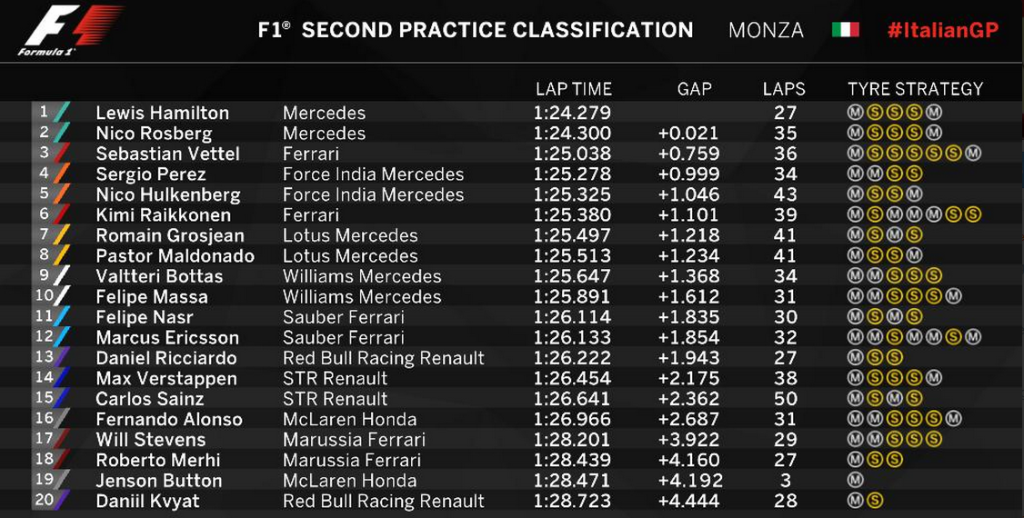Click Kimi Raikkonen's last soft tyre icon
Screen dimensions: 1024x518
tap(973, 215)
